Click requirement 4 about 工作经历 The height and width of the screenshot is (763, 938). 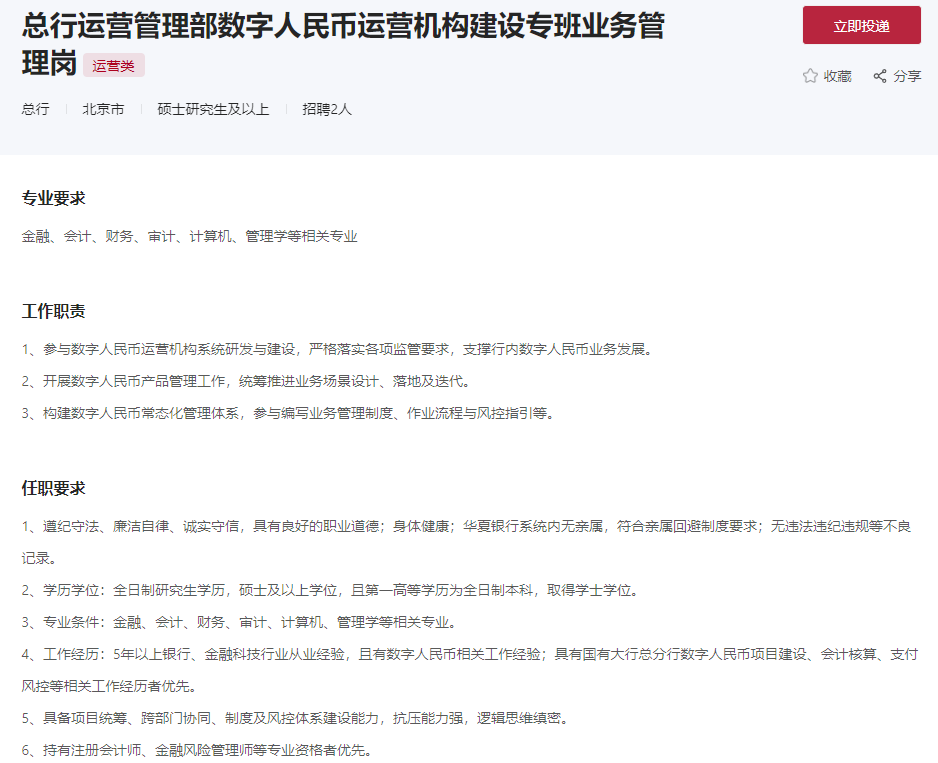470,670
